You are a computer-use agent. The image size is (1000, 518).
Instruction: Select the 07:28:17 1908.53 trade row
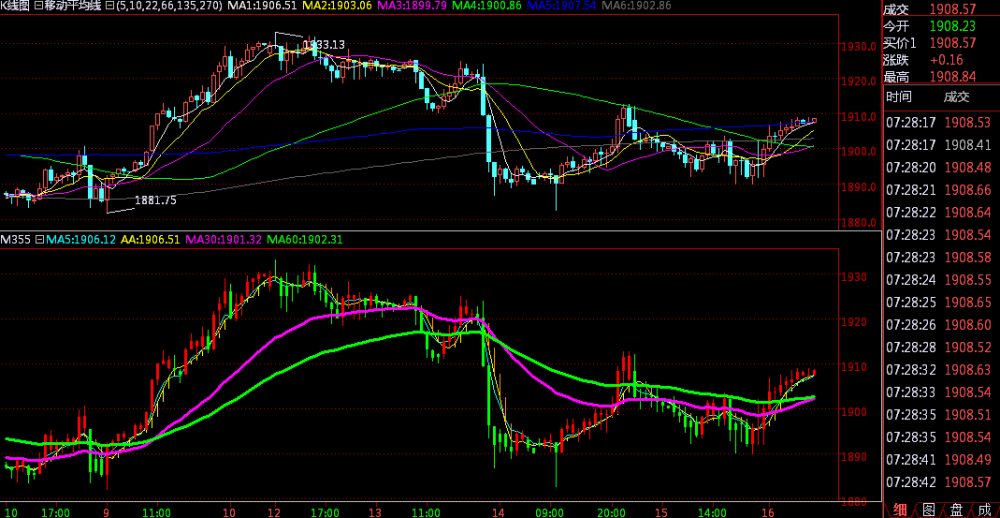click(x=941, y=121)
